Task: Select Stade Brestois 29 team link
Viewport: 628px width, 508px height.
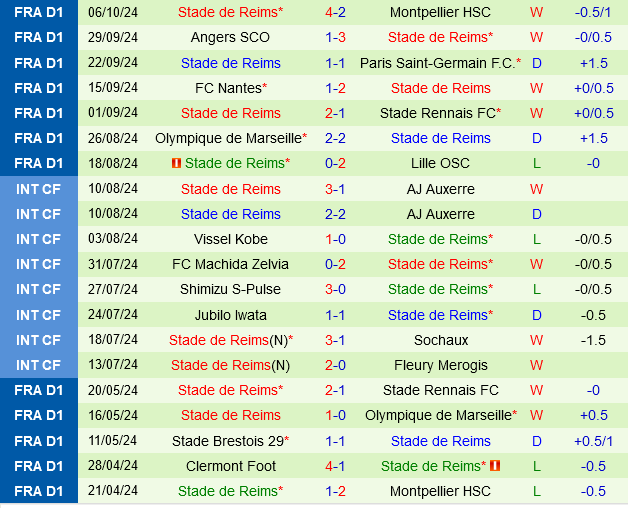Action: tap(228, 441)
